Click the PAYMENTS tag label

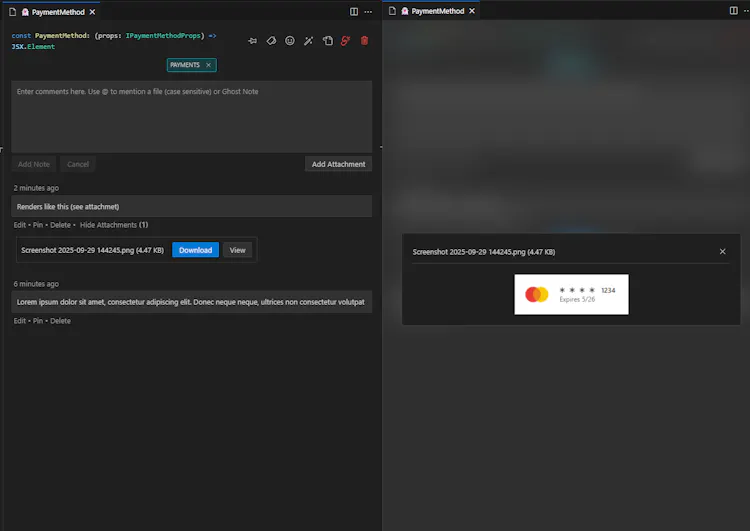pos(185,65)
